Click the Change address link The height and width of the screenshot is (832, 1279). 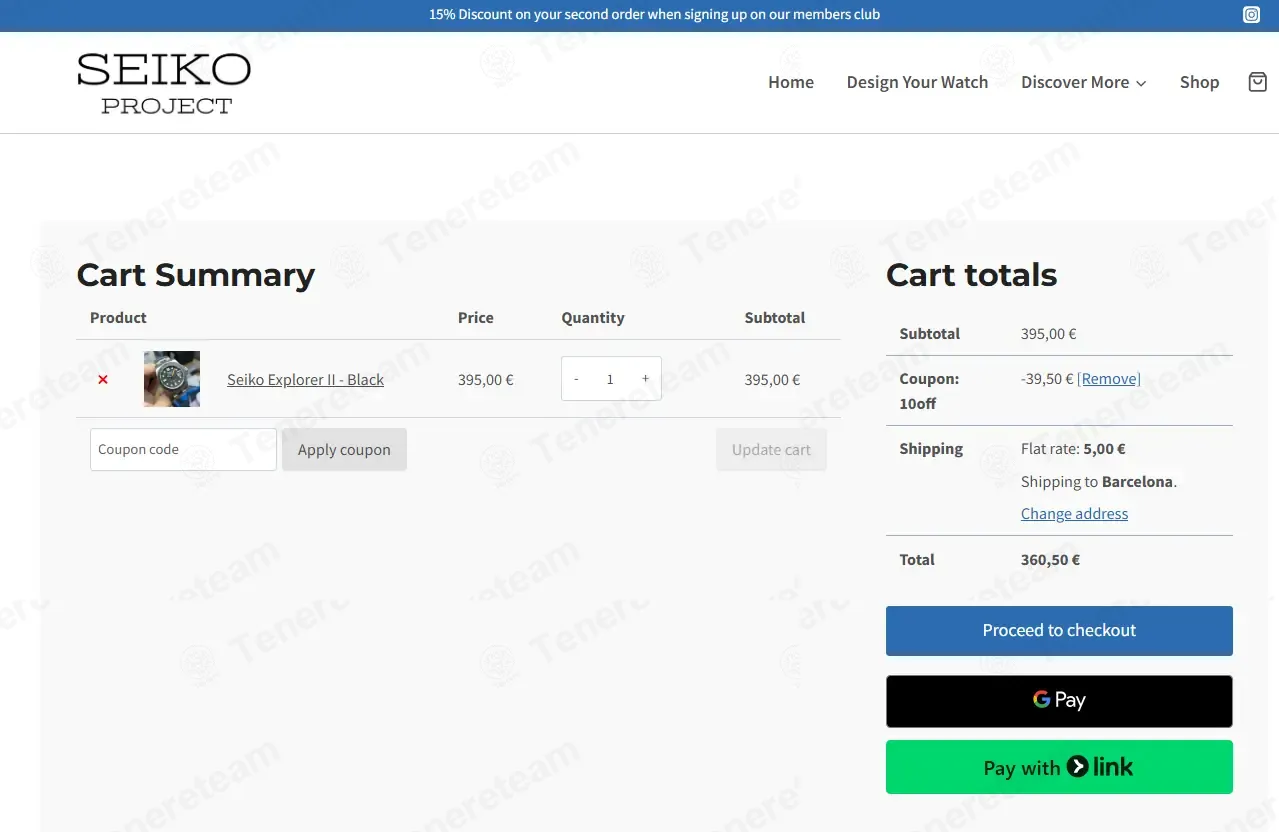[1074, 513]
